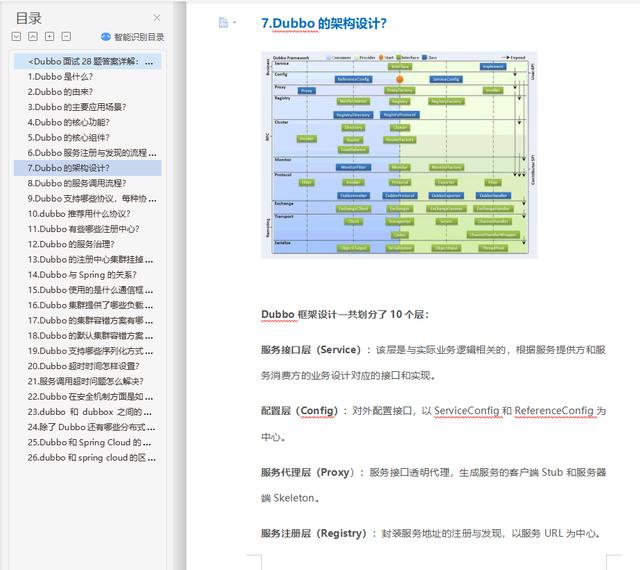Click the 目录 panel title
640x570 pixels.
pos(29,18)
